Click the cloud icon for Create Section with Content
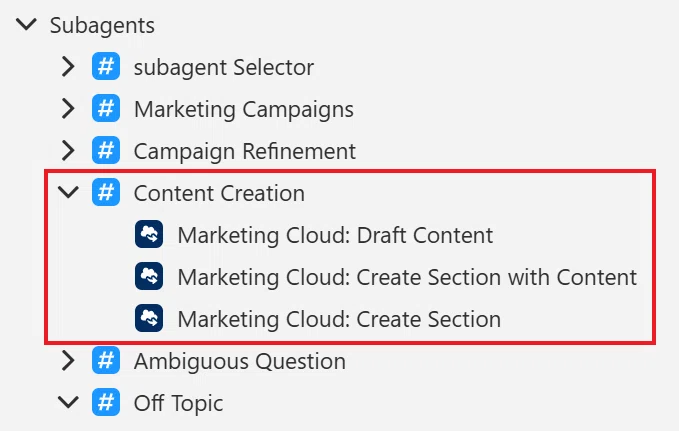 tap(149, 276)
